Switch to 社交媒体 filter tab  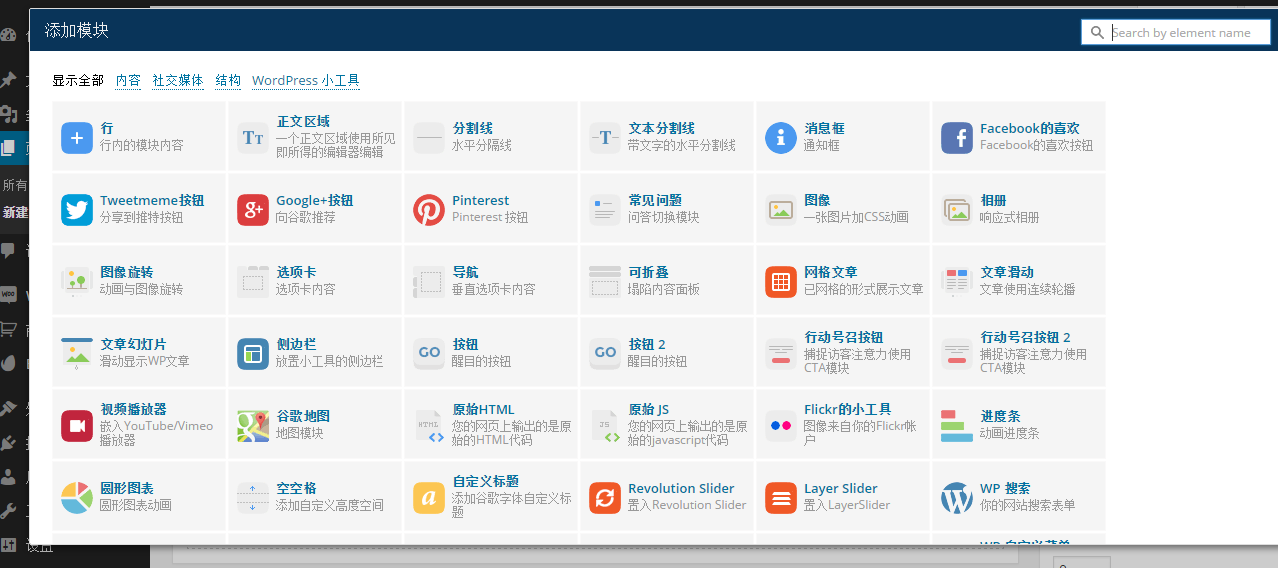tap(178, 81)
